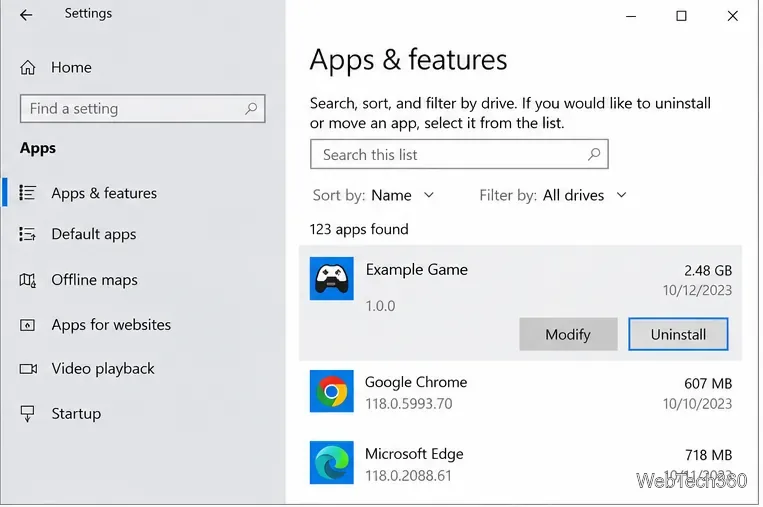Click the 10/10/2023 install date
Viewport: 763px width, 507px height.
coord(697,404)
